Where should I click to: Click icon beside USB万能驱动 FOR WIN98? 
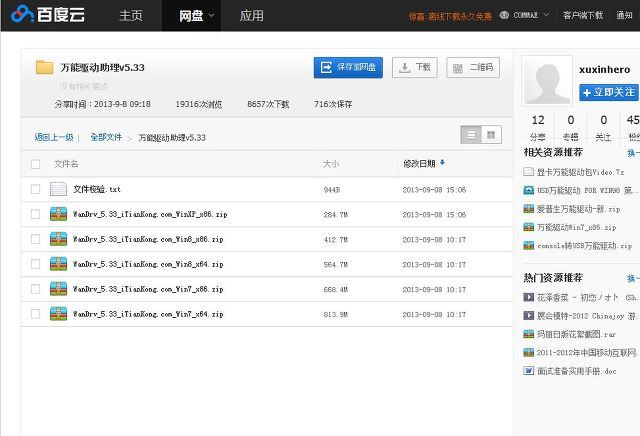[x=529, y=190]
